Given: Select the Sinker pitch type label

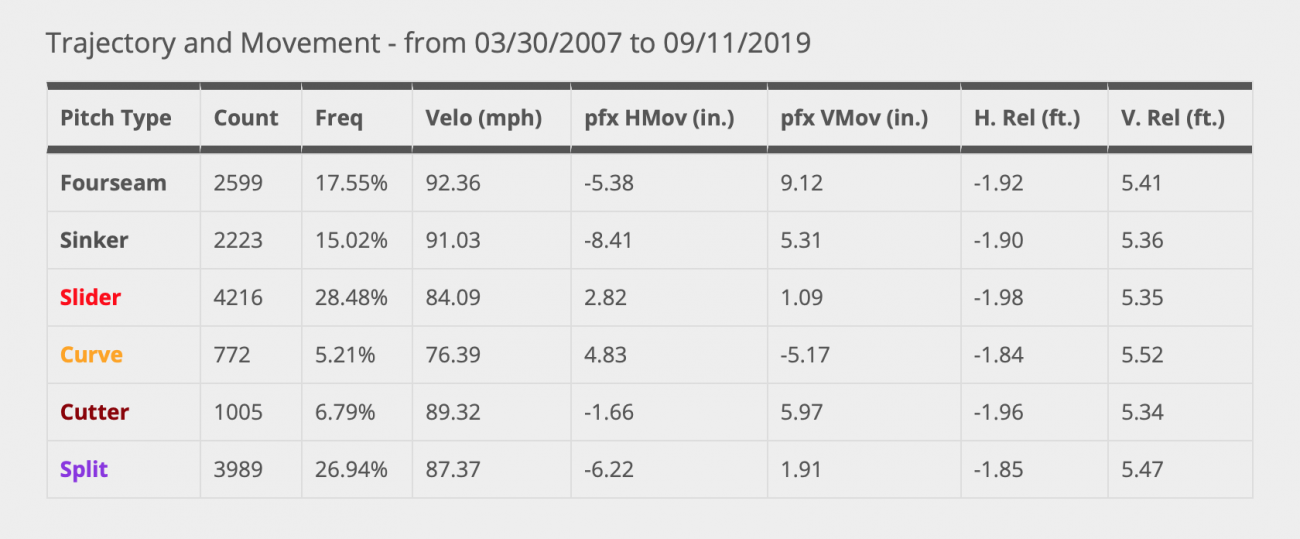Looking at the screenshot, I should 94,240.
